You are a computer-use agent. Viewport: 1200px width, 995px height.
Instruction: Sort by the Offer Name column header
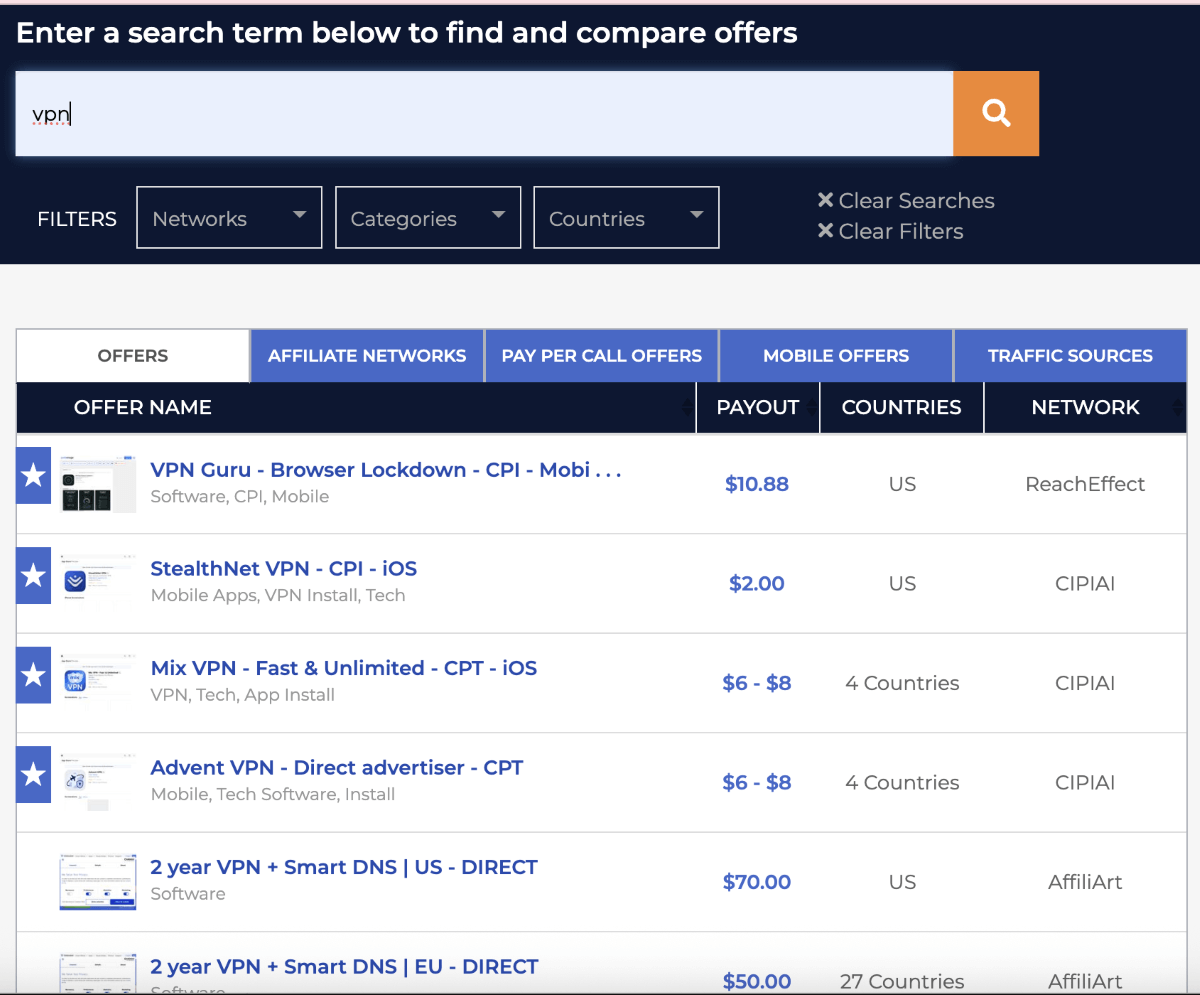(x=143, y=407)
